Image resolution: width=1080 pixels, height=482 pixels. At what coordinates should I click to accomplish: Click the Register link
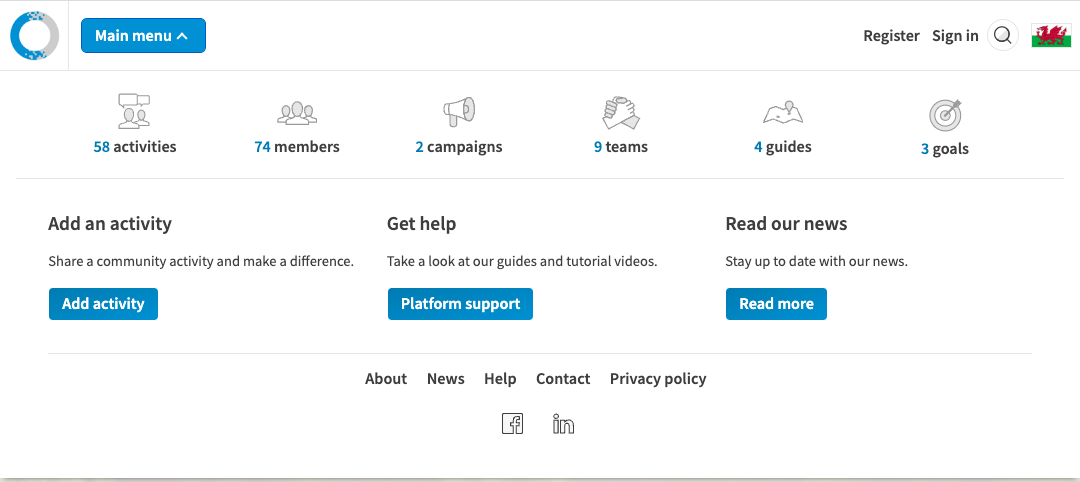pyautogui.click(x=891, y=36)
